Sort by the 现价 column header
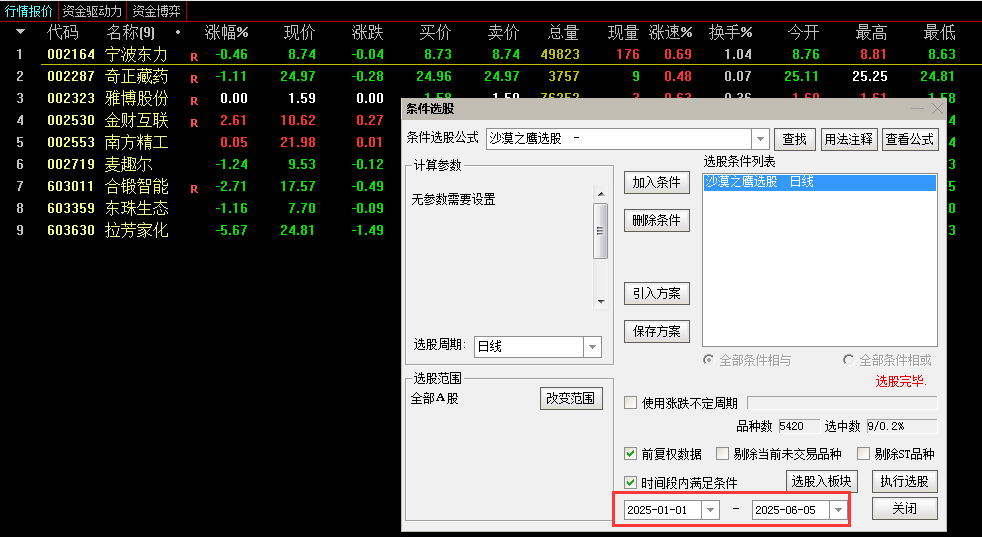The width and height of the screenshot is (982, 537). 299,32
